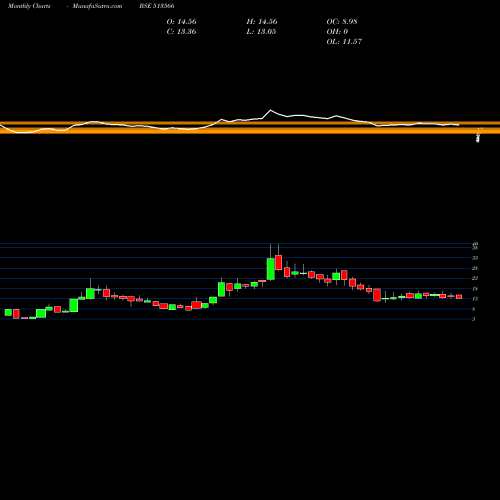Select the 'H: 14.56' high value
This screenshot has width=500, height=500.
[x=262, y=22]
